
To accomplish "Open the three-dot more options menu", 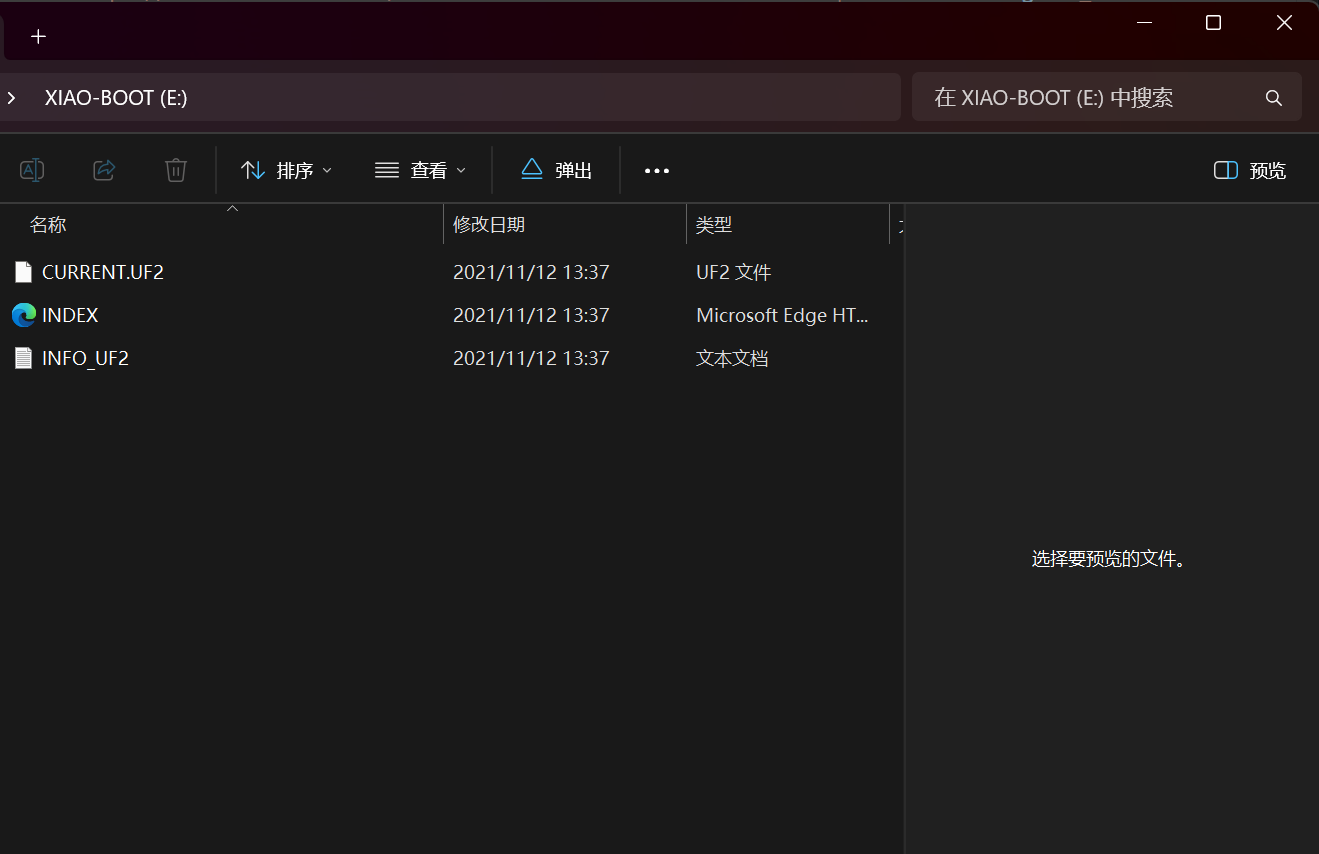I will tap(657, 171).
